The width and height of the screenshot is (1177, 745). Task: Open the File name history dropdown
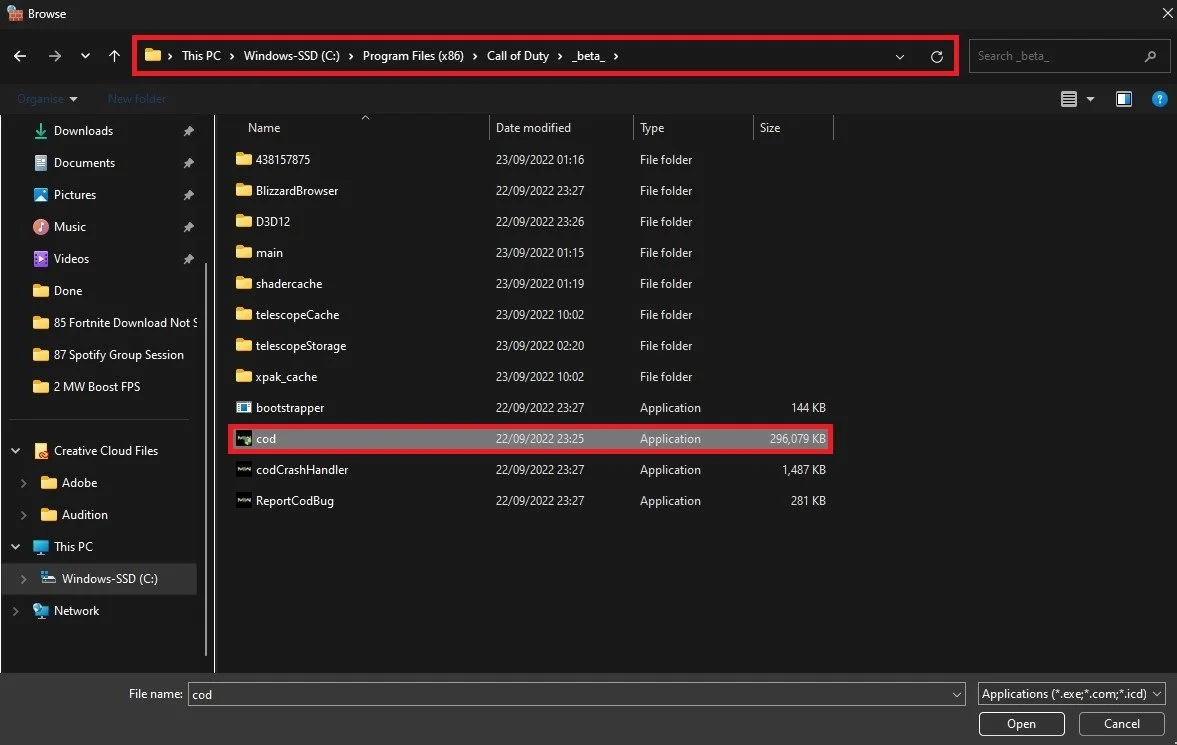click(x=956, y=694)
